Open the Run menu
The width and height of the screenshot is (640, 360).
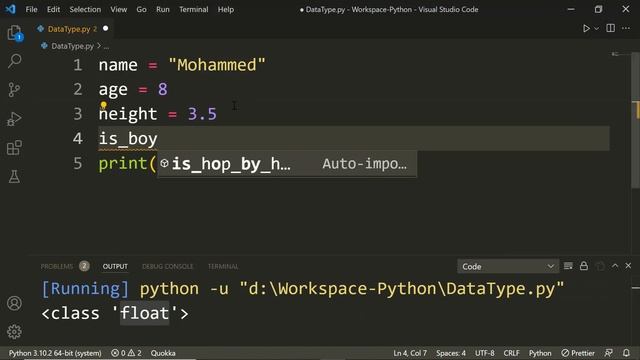click(x=162, y=9)
